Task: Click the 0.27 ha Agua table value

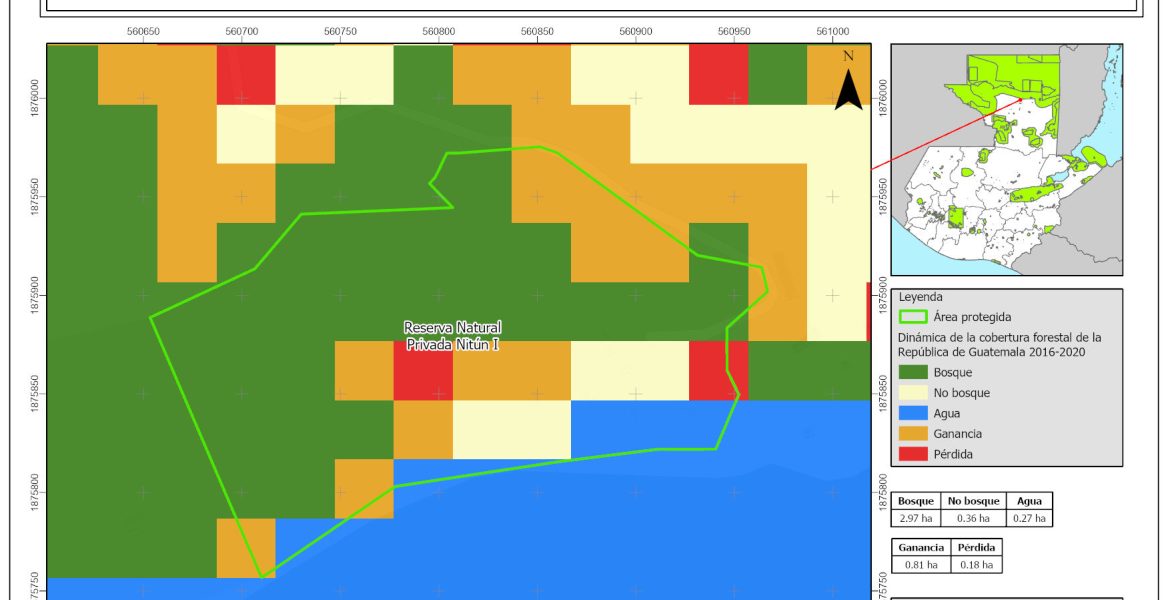Action: pyautogui.click(x=1028, y=518)
